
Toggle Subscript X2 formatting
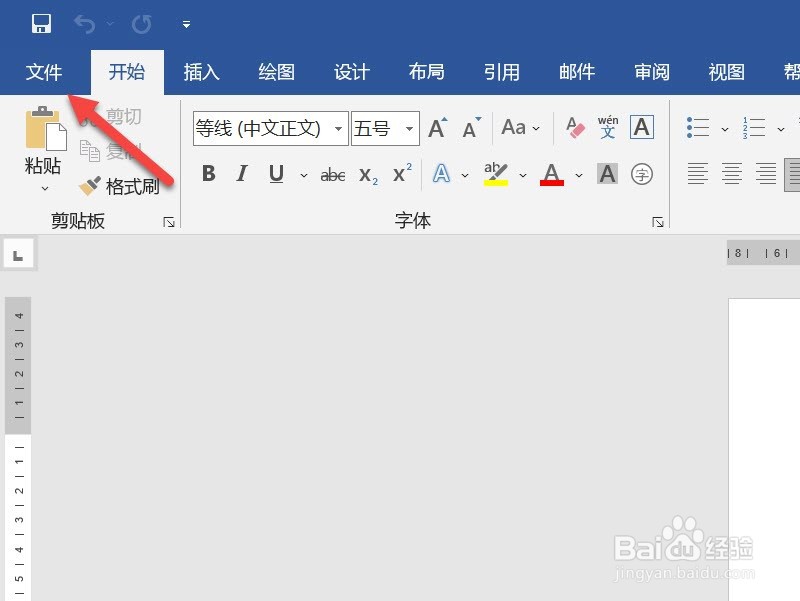pos(368,176)
